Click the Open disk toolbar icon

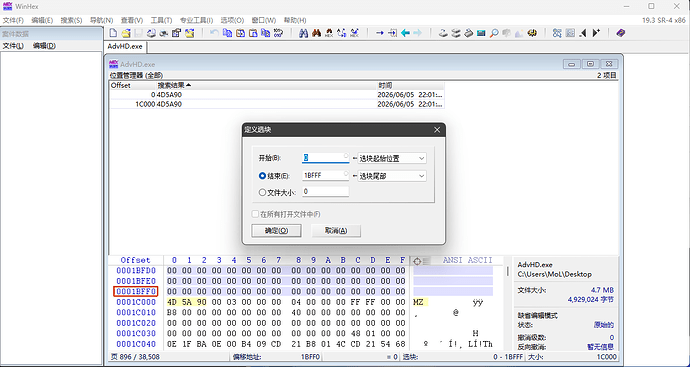pos(443,33)
